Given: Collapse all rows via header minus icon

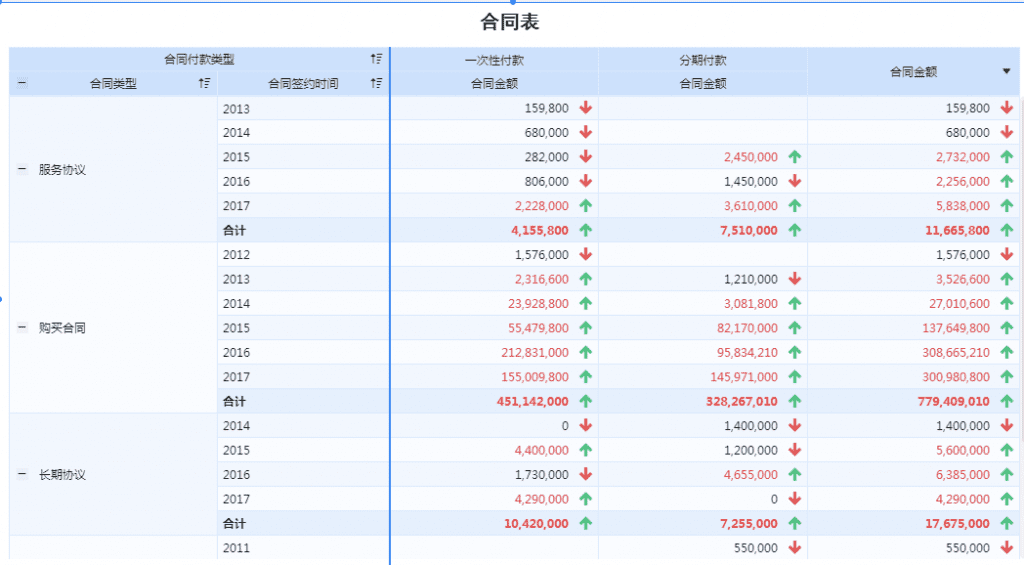Looking at the screenshot, I should point(22,83).
